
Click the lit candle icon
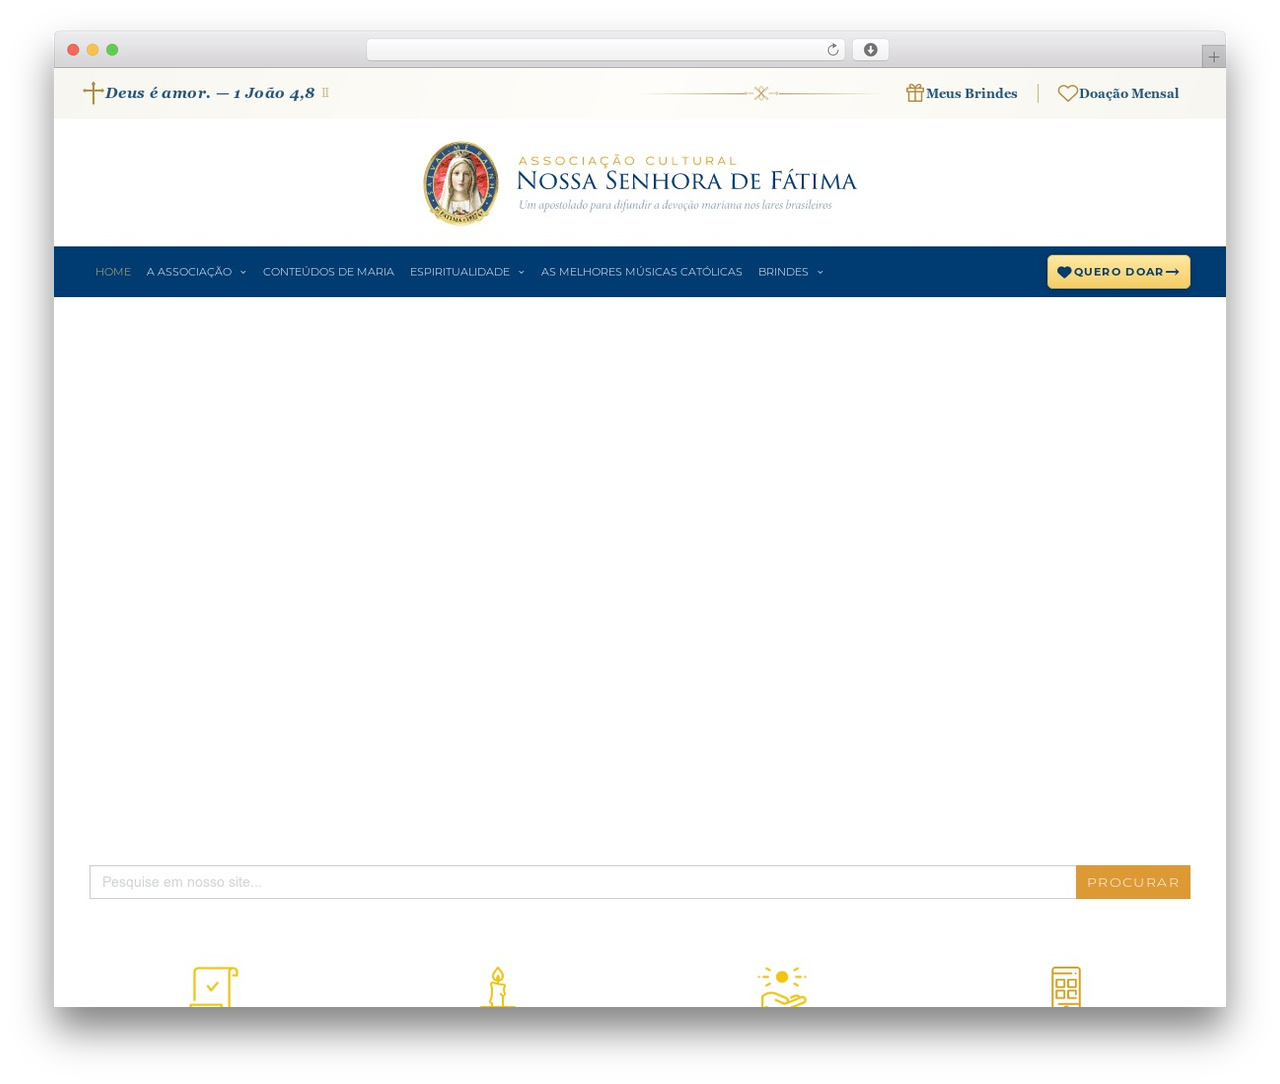497,987
